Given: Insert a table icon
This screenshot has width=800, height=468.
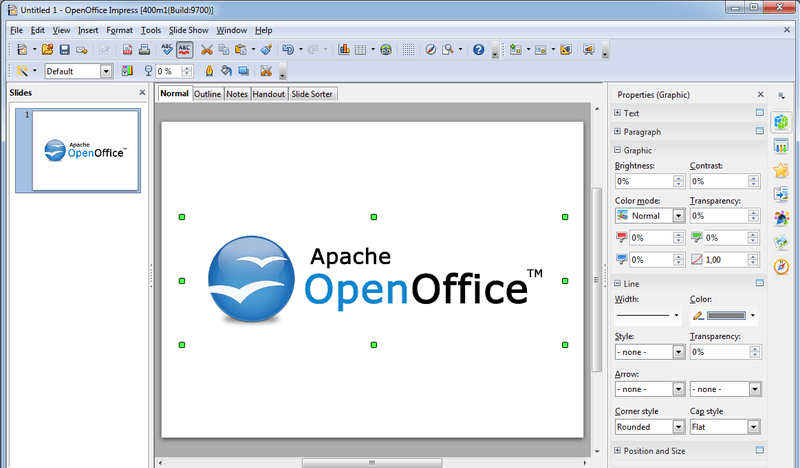Looking at the screenshot, I should coord(361,50).
